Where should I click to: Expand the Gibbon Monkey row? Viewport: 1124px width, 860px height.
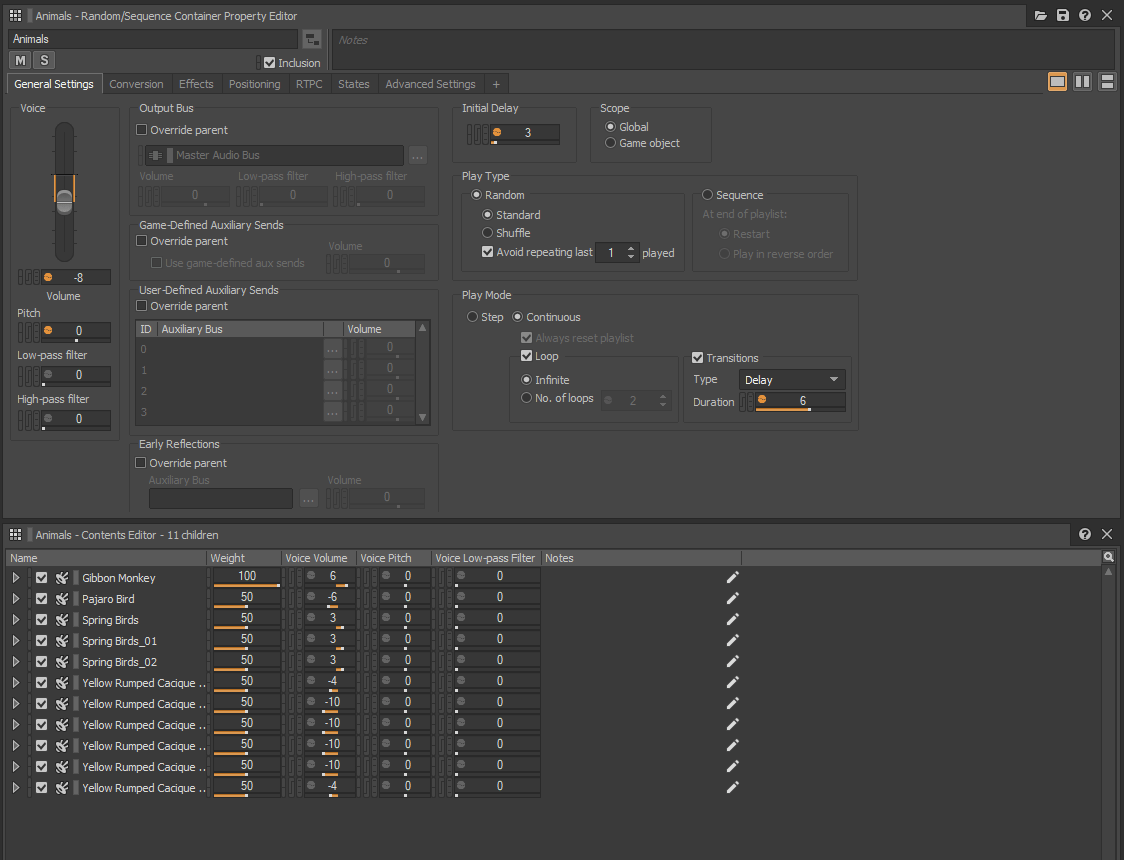pyautogui.click(x=15, y=578)
